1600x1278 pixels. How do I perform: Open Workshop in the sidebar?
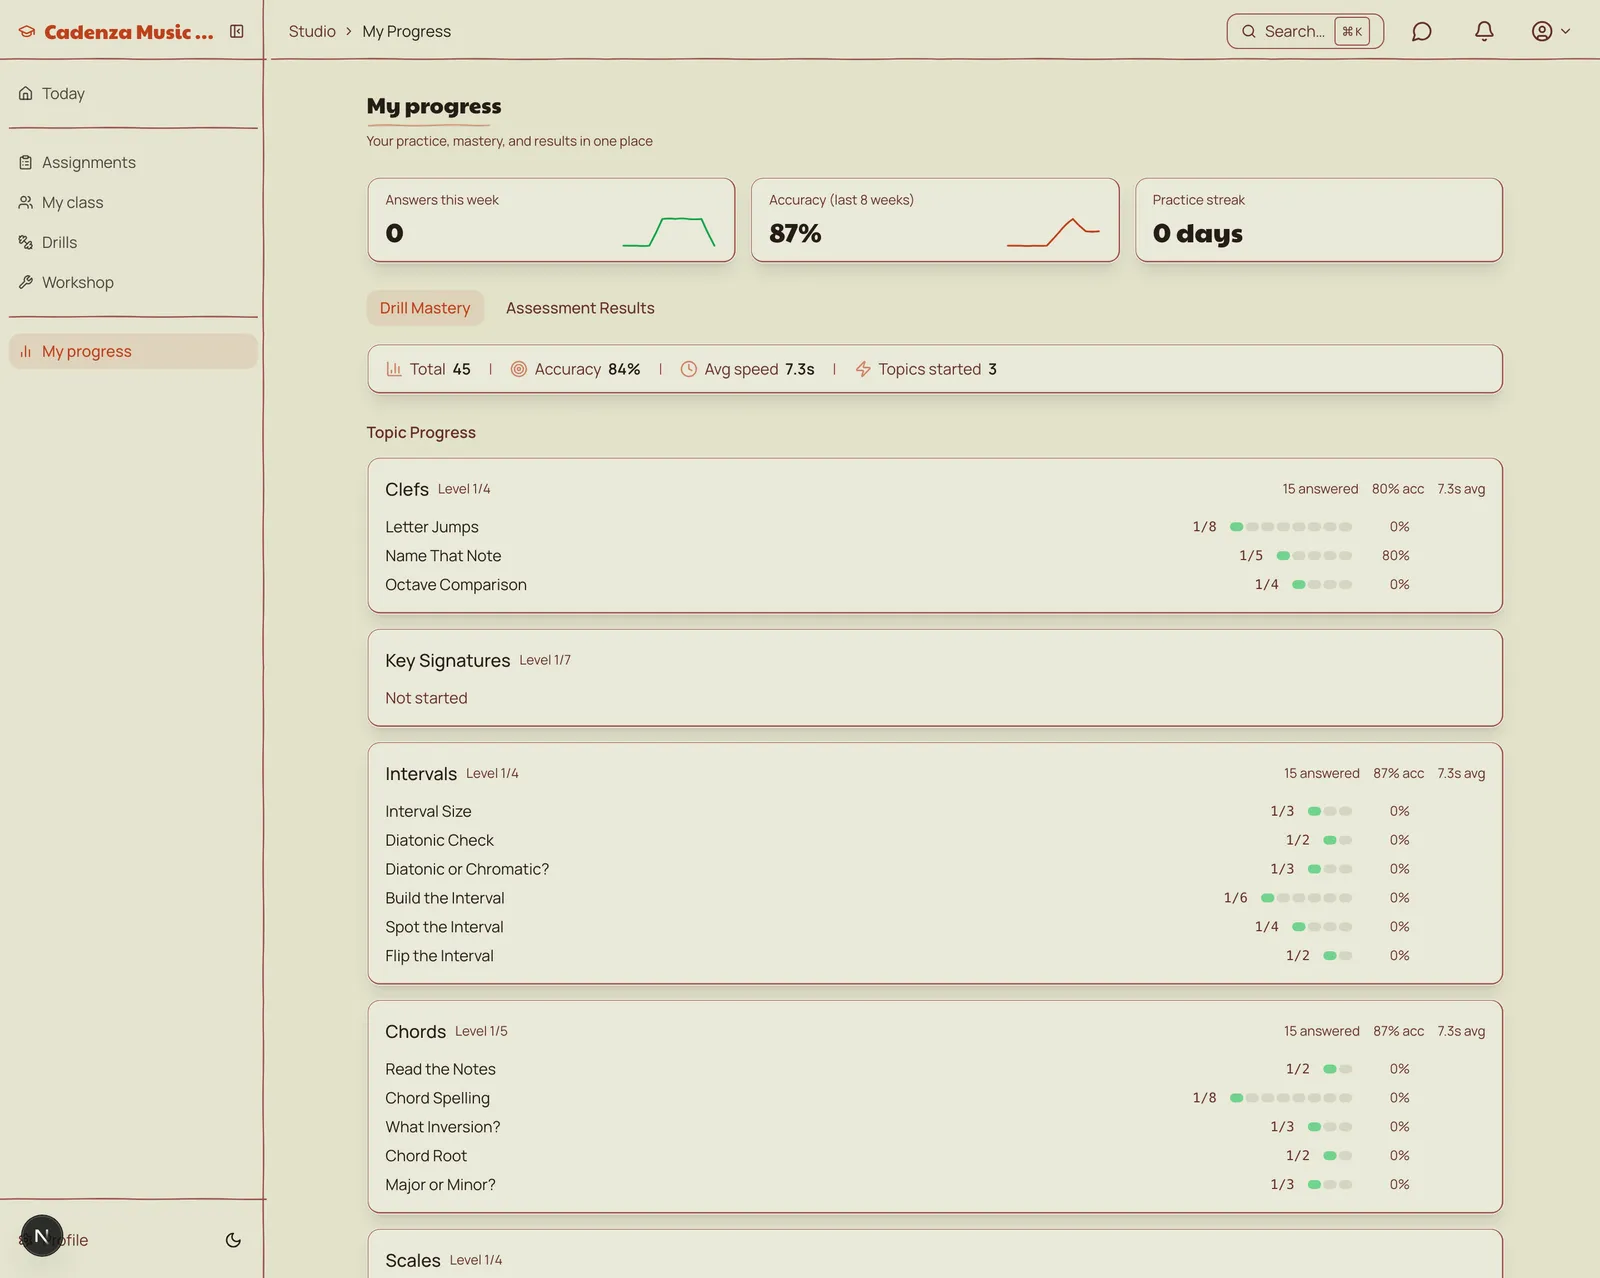(133, 282)
